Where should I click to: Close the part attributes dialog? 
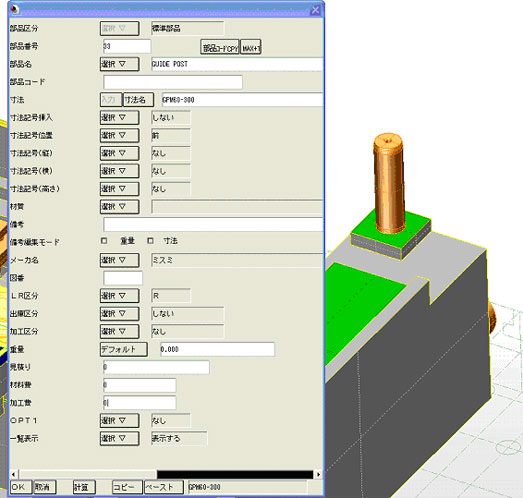[x=315, y=10]
